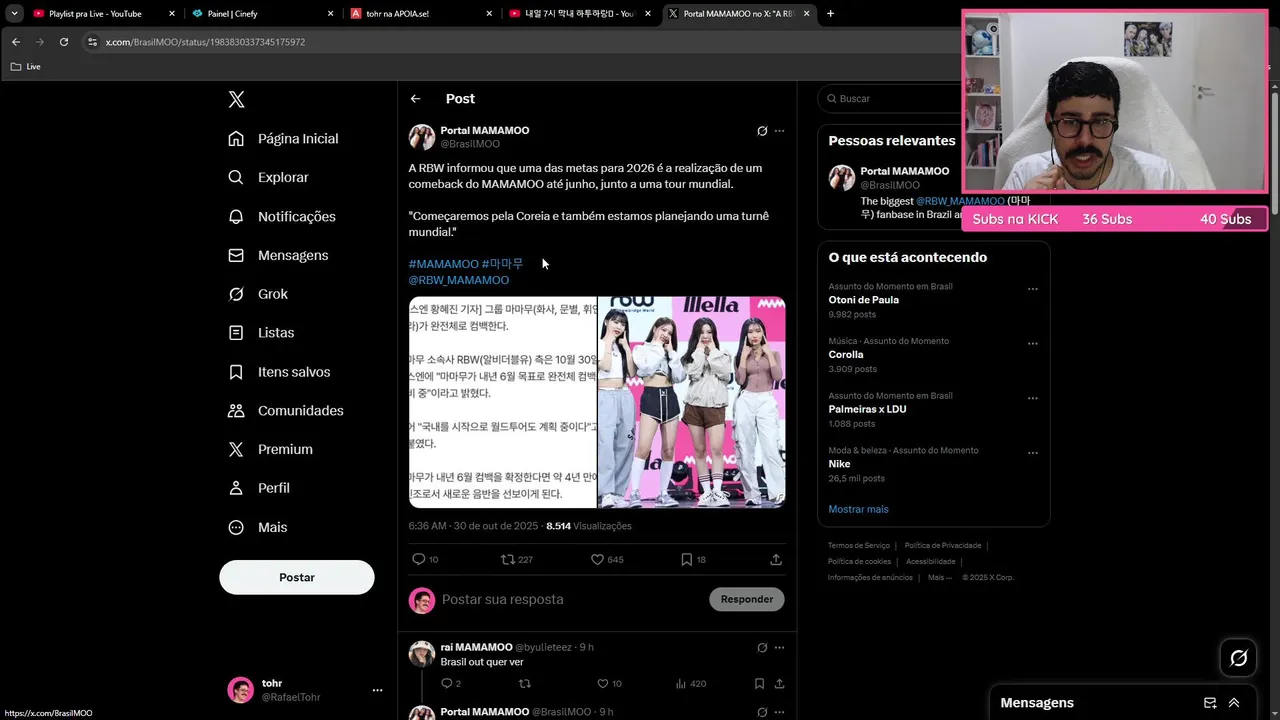Open options on rai MAMAMOO comment
Image resolution: width=1280 pixels, height=720 pixels.
click(780, 647)
